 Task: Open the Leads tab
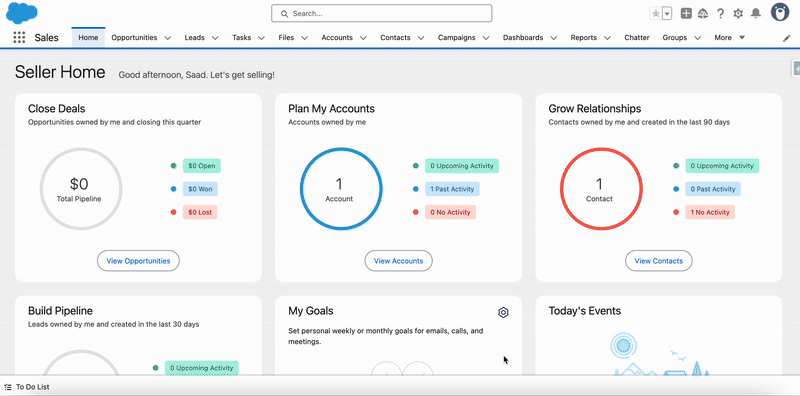(194, 37)
